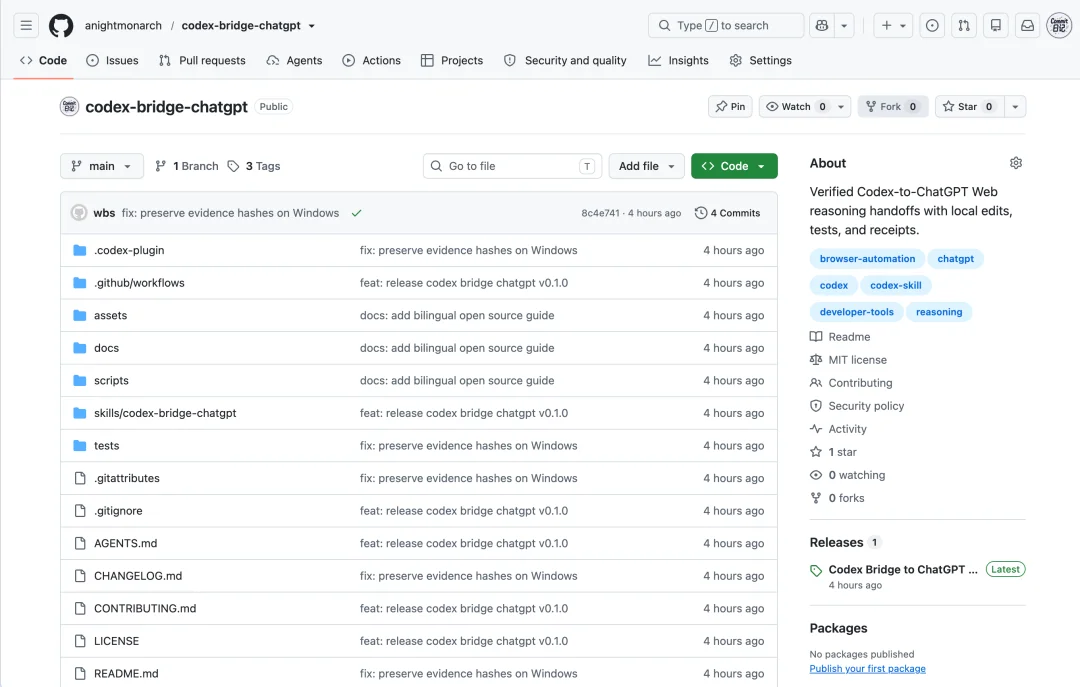View the 4 Commits history
Image resolution: width=1080 pixels, height=687 pixels.
(727, 213)
